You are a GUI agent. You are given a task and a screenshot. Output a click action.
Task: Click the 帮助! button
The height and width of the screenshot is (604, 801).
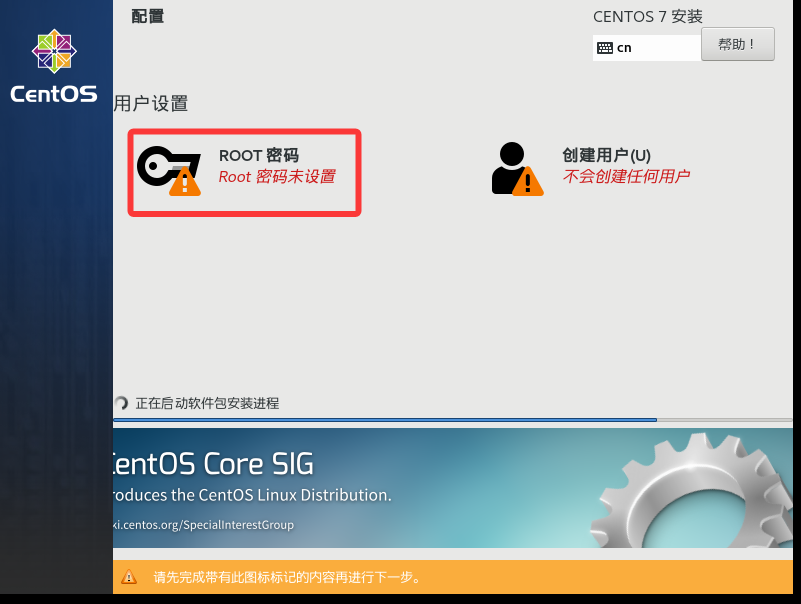click(x=738, y=44)
